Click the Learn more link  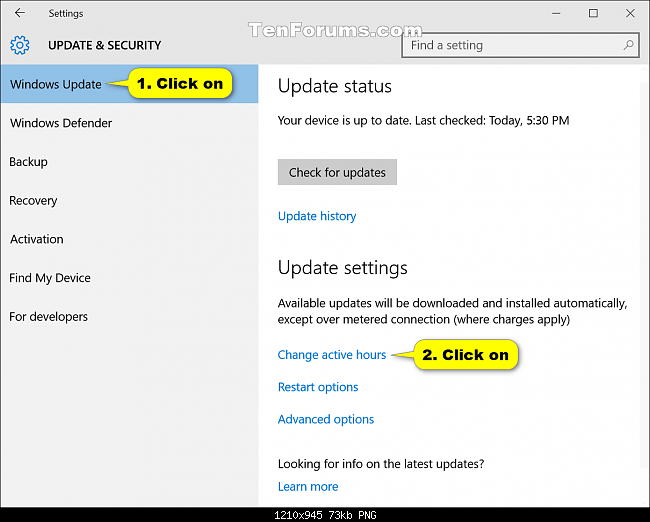coord(308,486)
